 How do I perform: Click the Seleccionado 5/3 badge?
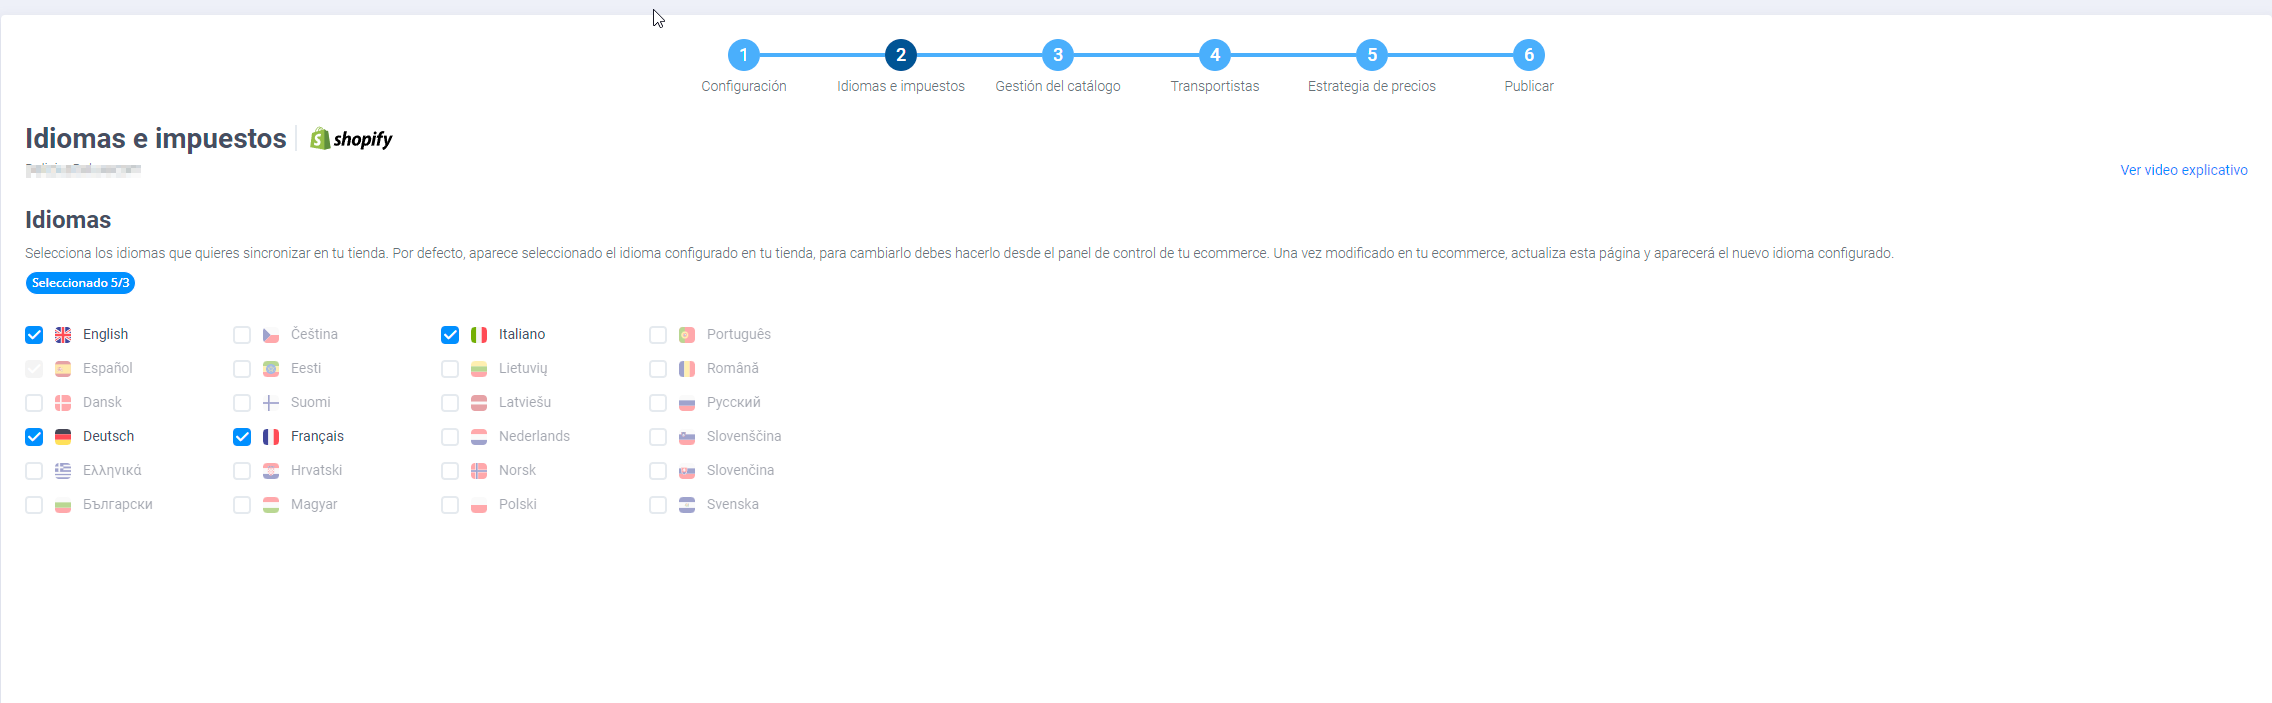click(80, 283)
